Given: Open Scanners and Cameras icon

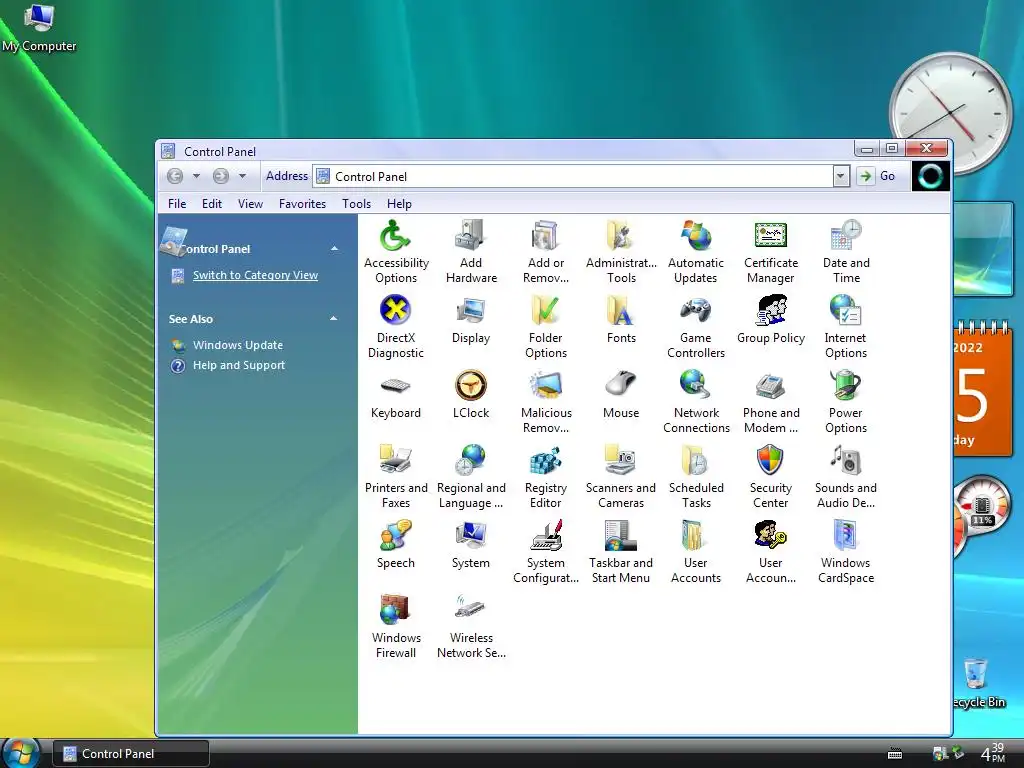Looking at the screenshot, I should pos(620,460).
